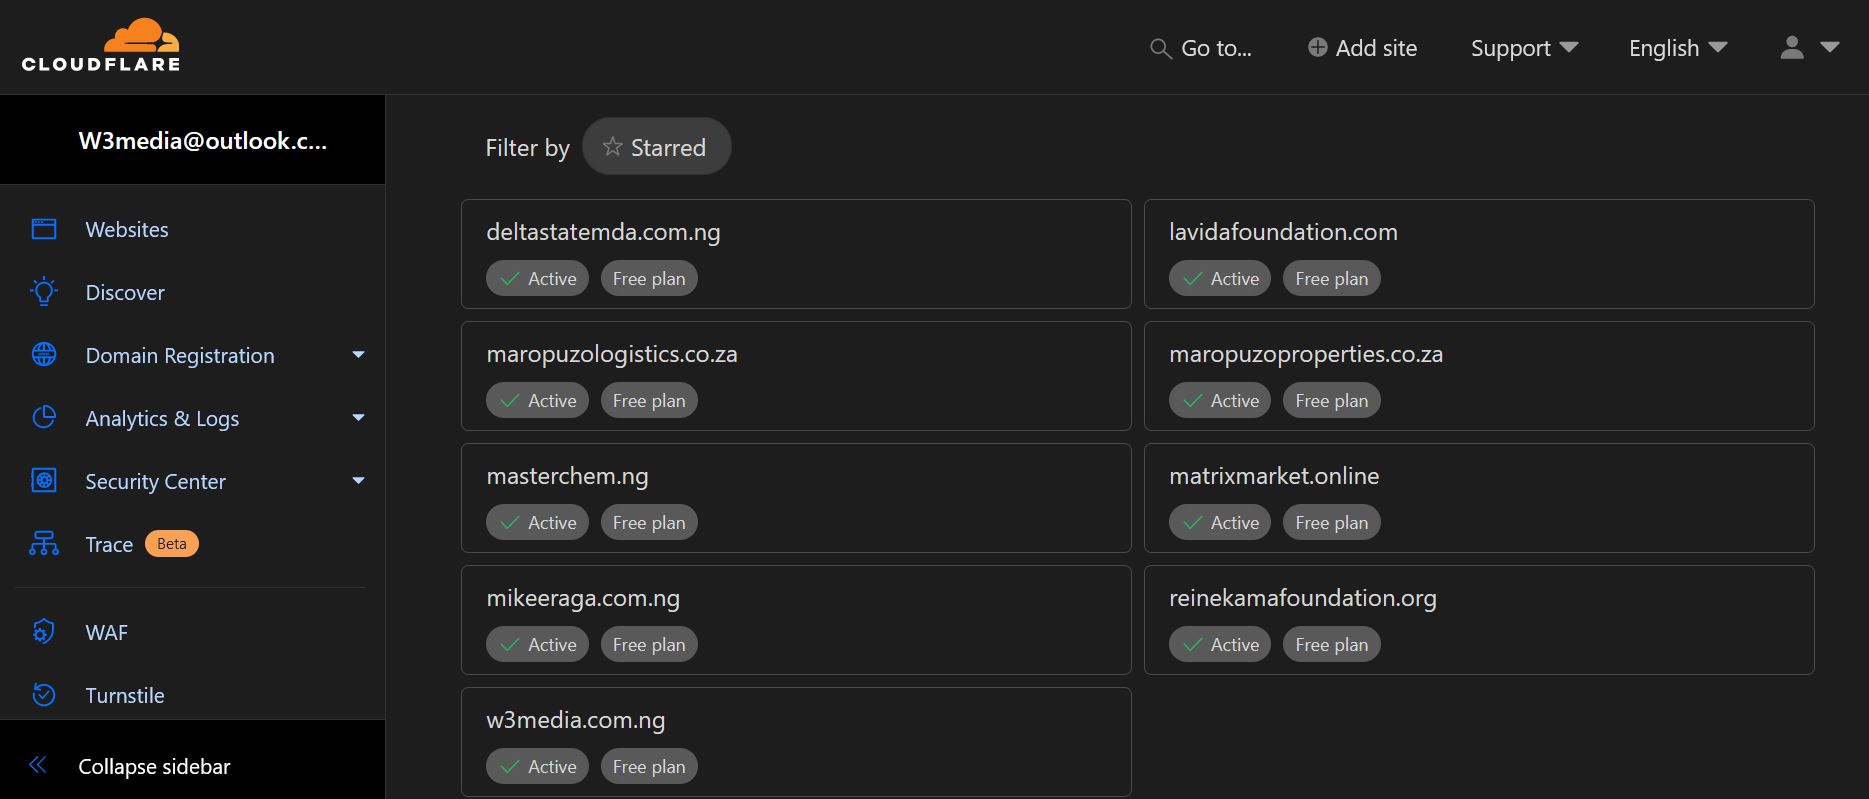Click Active badge for deltastatemda.com.ng
The height and width of the screenshot is (799, 1869).
pyautogui.click(x=537, y=278)
